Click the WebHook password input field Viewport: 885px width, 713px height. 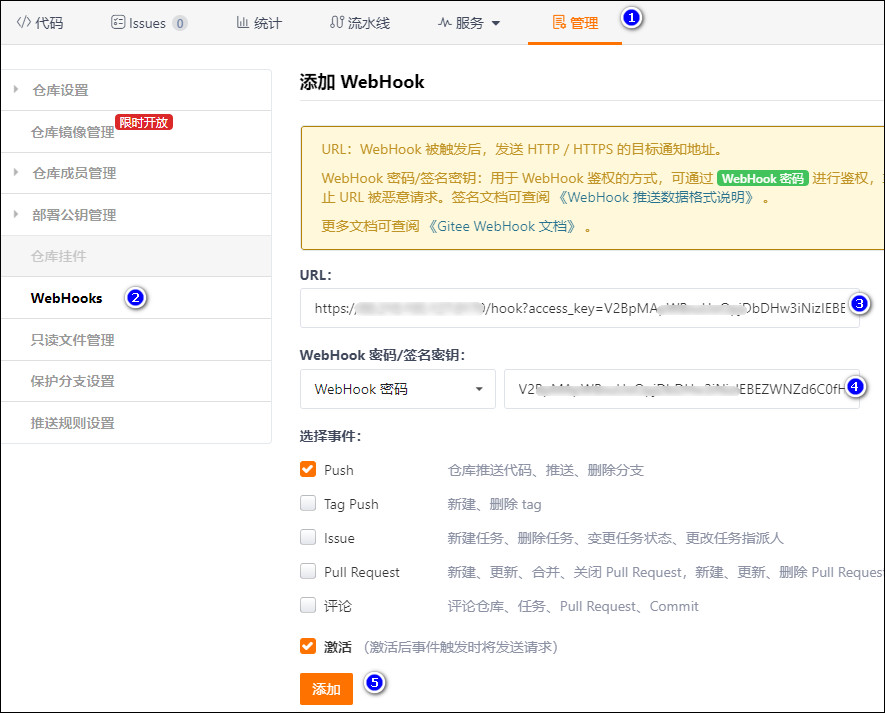click(682, 389)
